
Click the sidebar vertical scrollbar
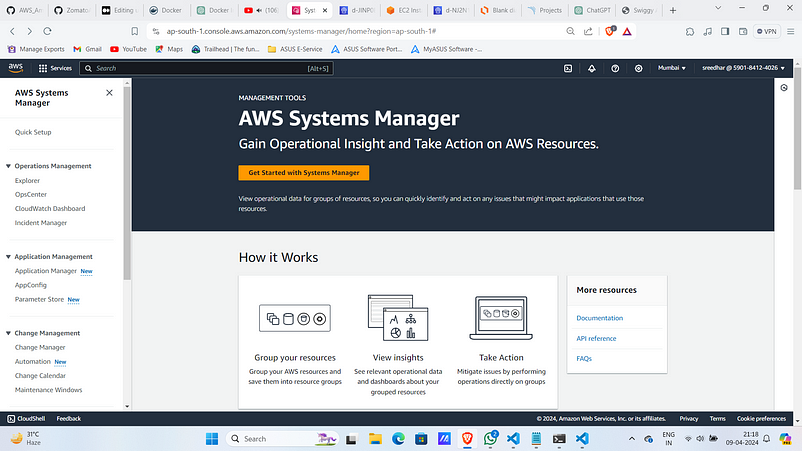coord(127,184)
